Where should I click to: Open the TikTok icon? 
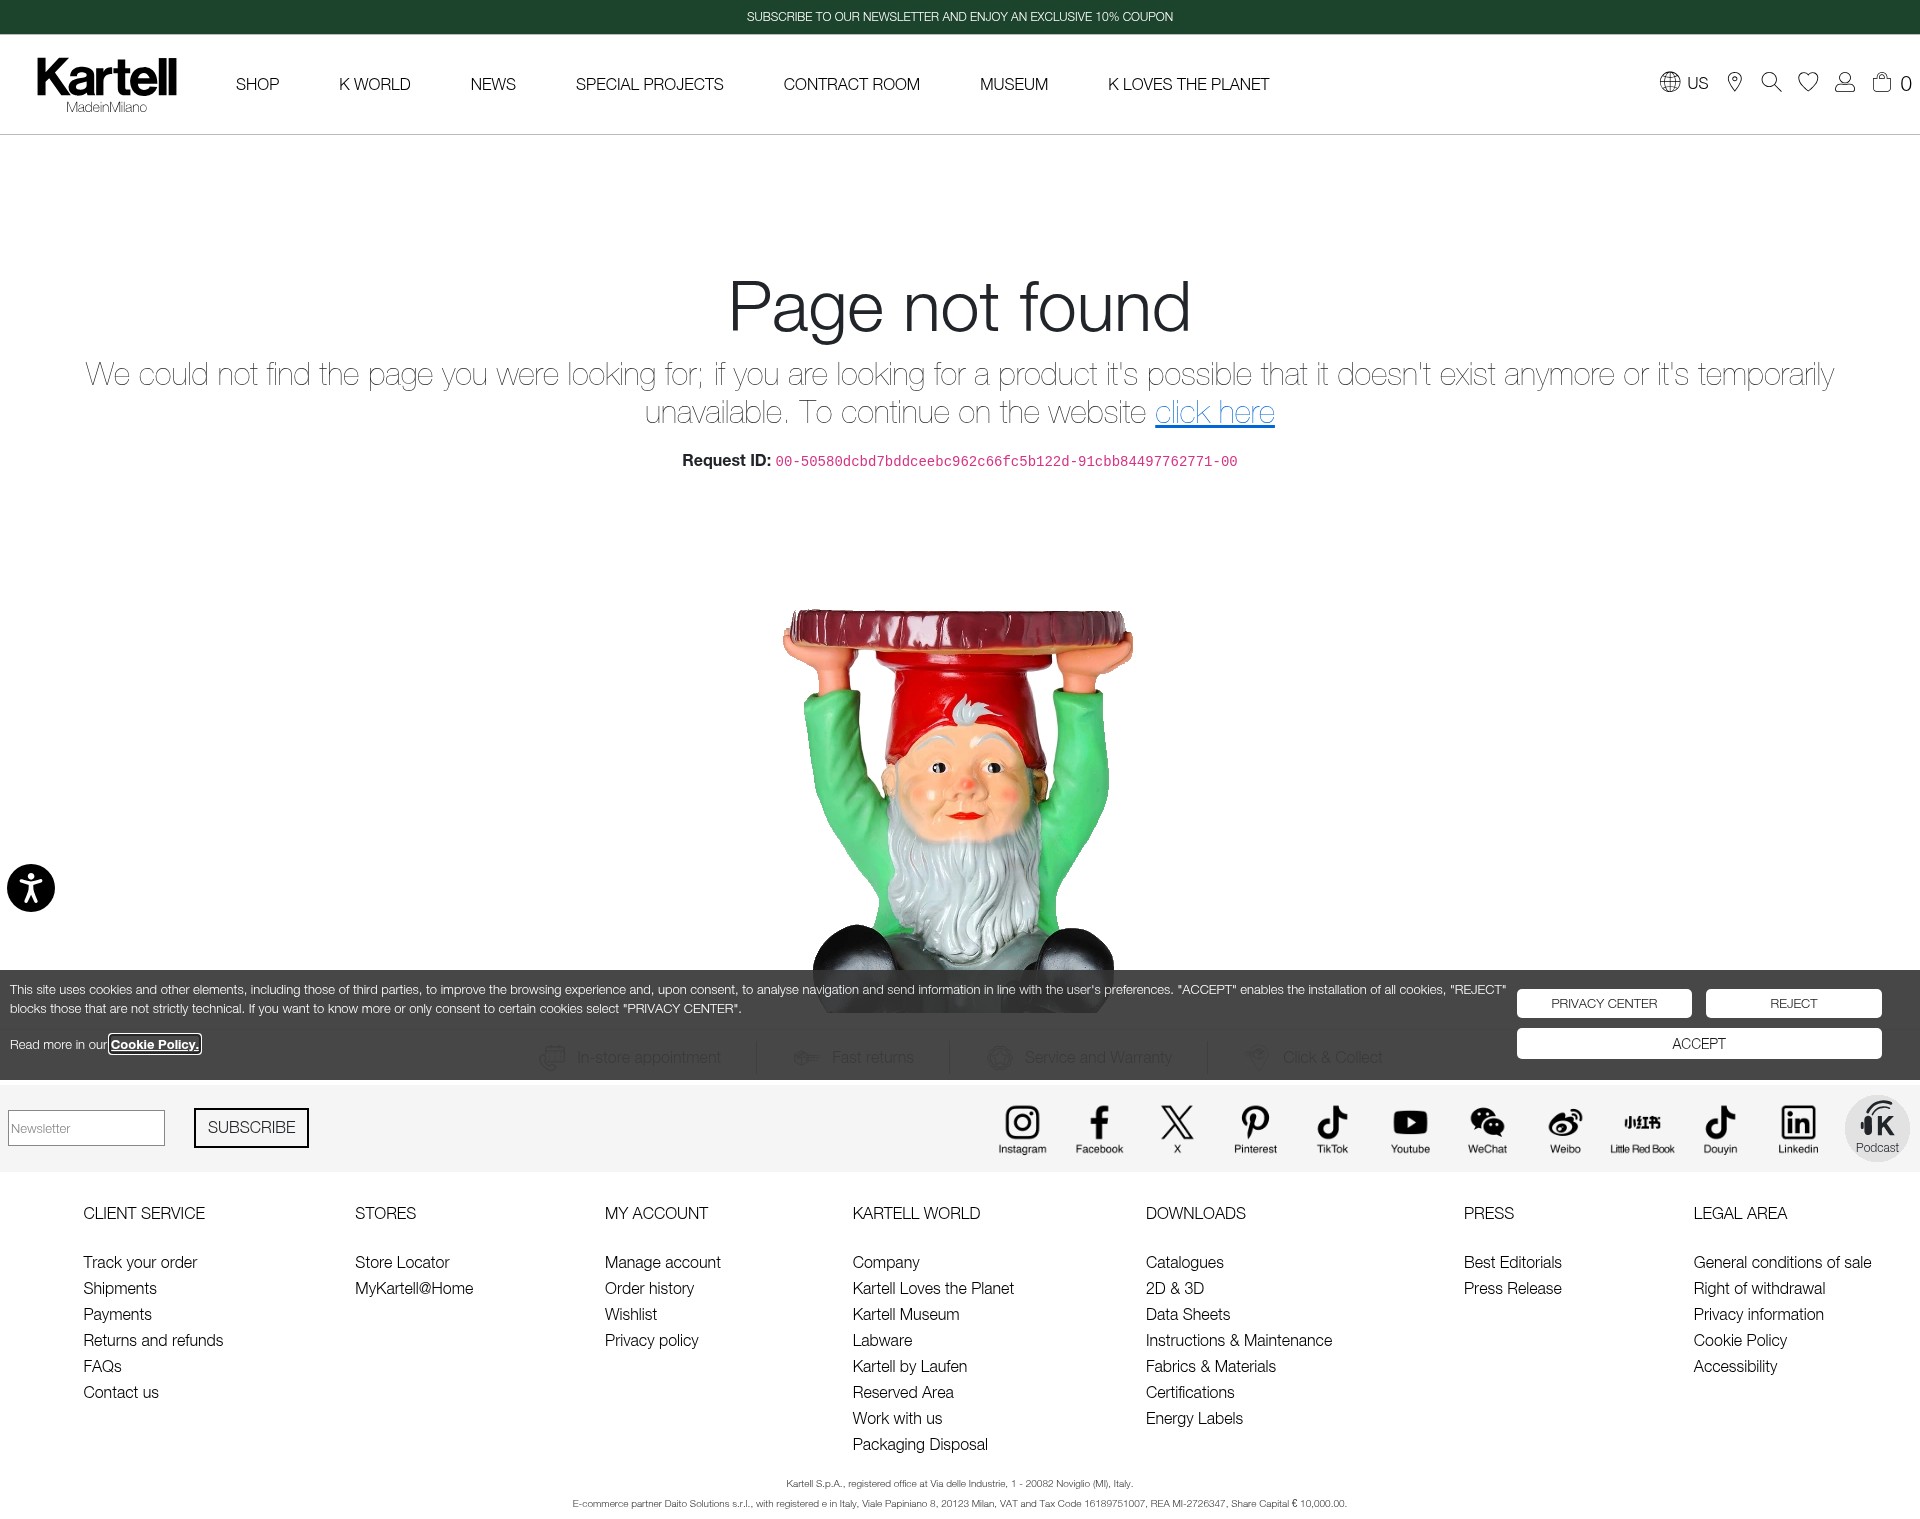pyautogui.click(x=1332, y=1129)
